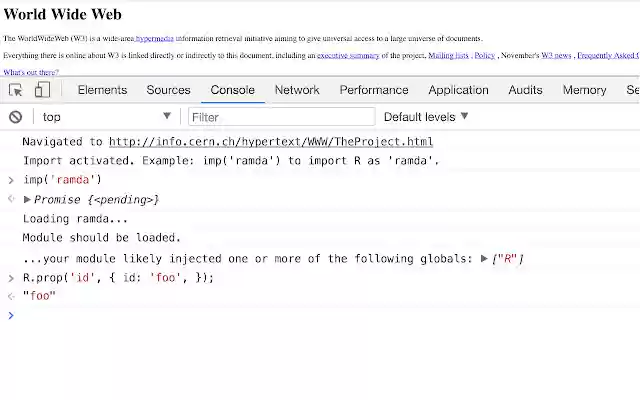Open the Frequently Asked link

coord(608,56)
